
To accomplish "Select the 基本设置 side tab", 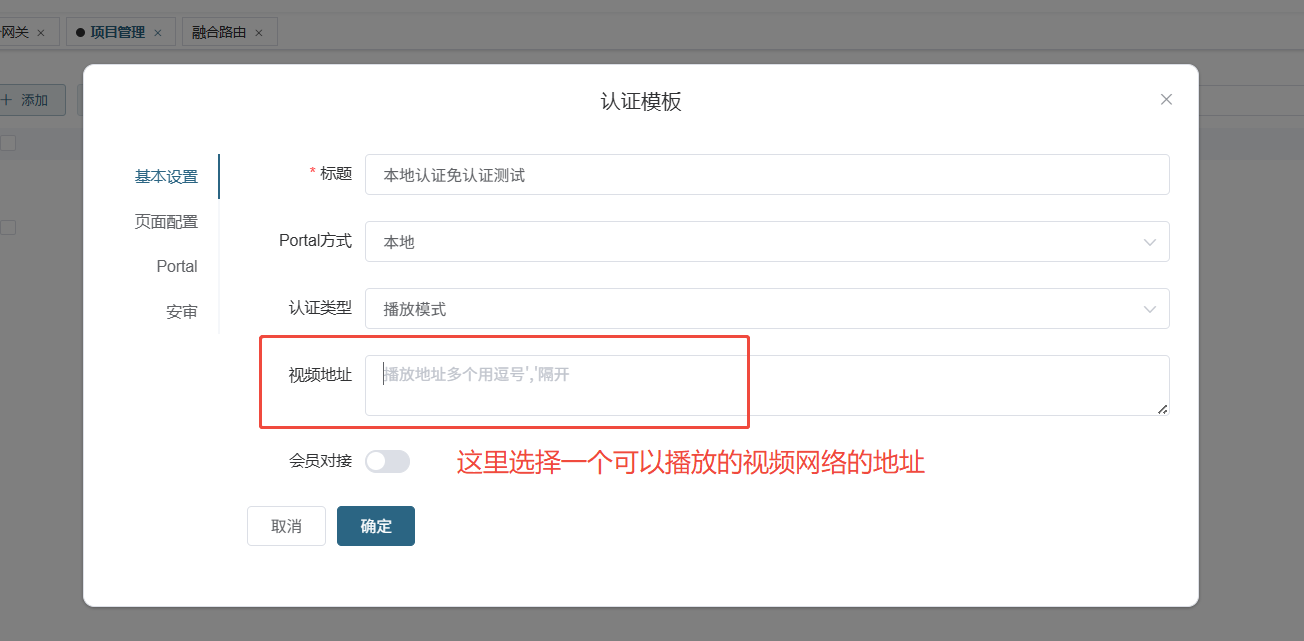I will click(166, 177).
